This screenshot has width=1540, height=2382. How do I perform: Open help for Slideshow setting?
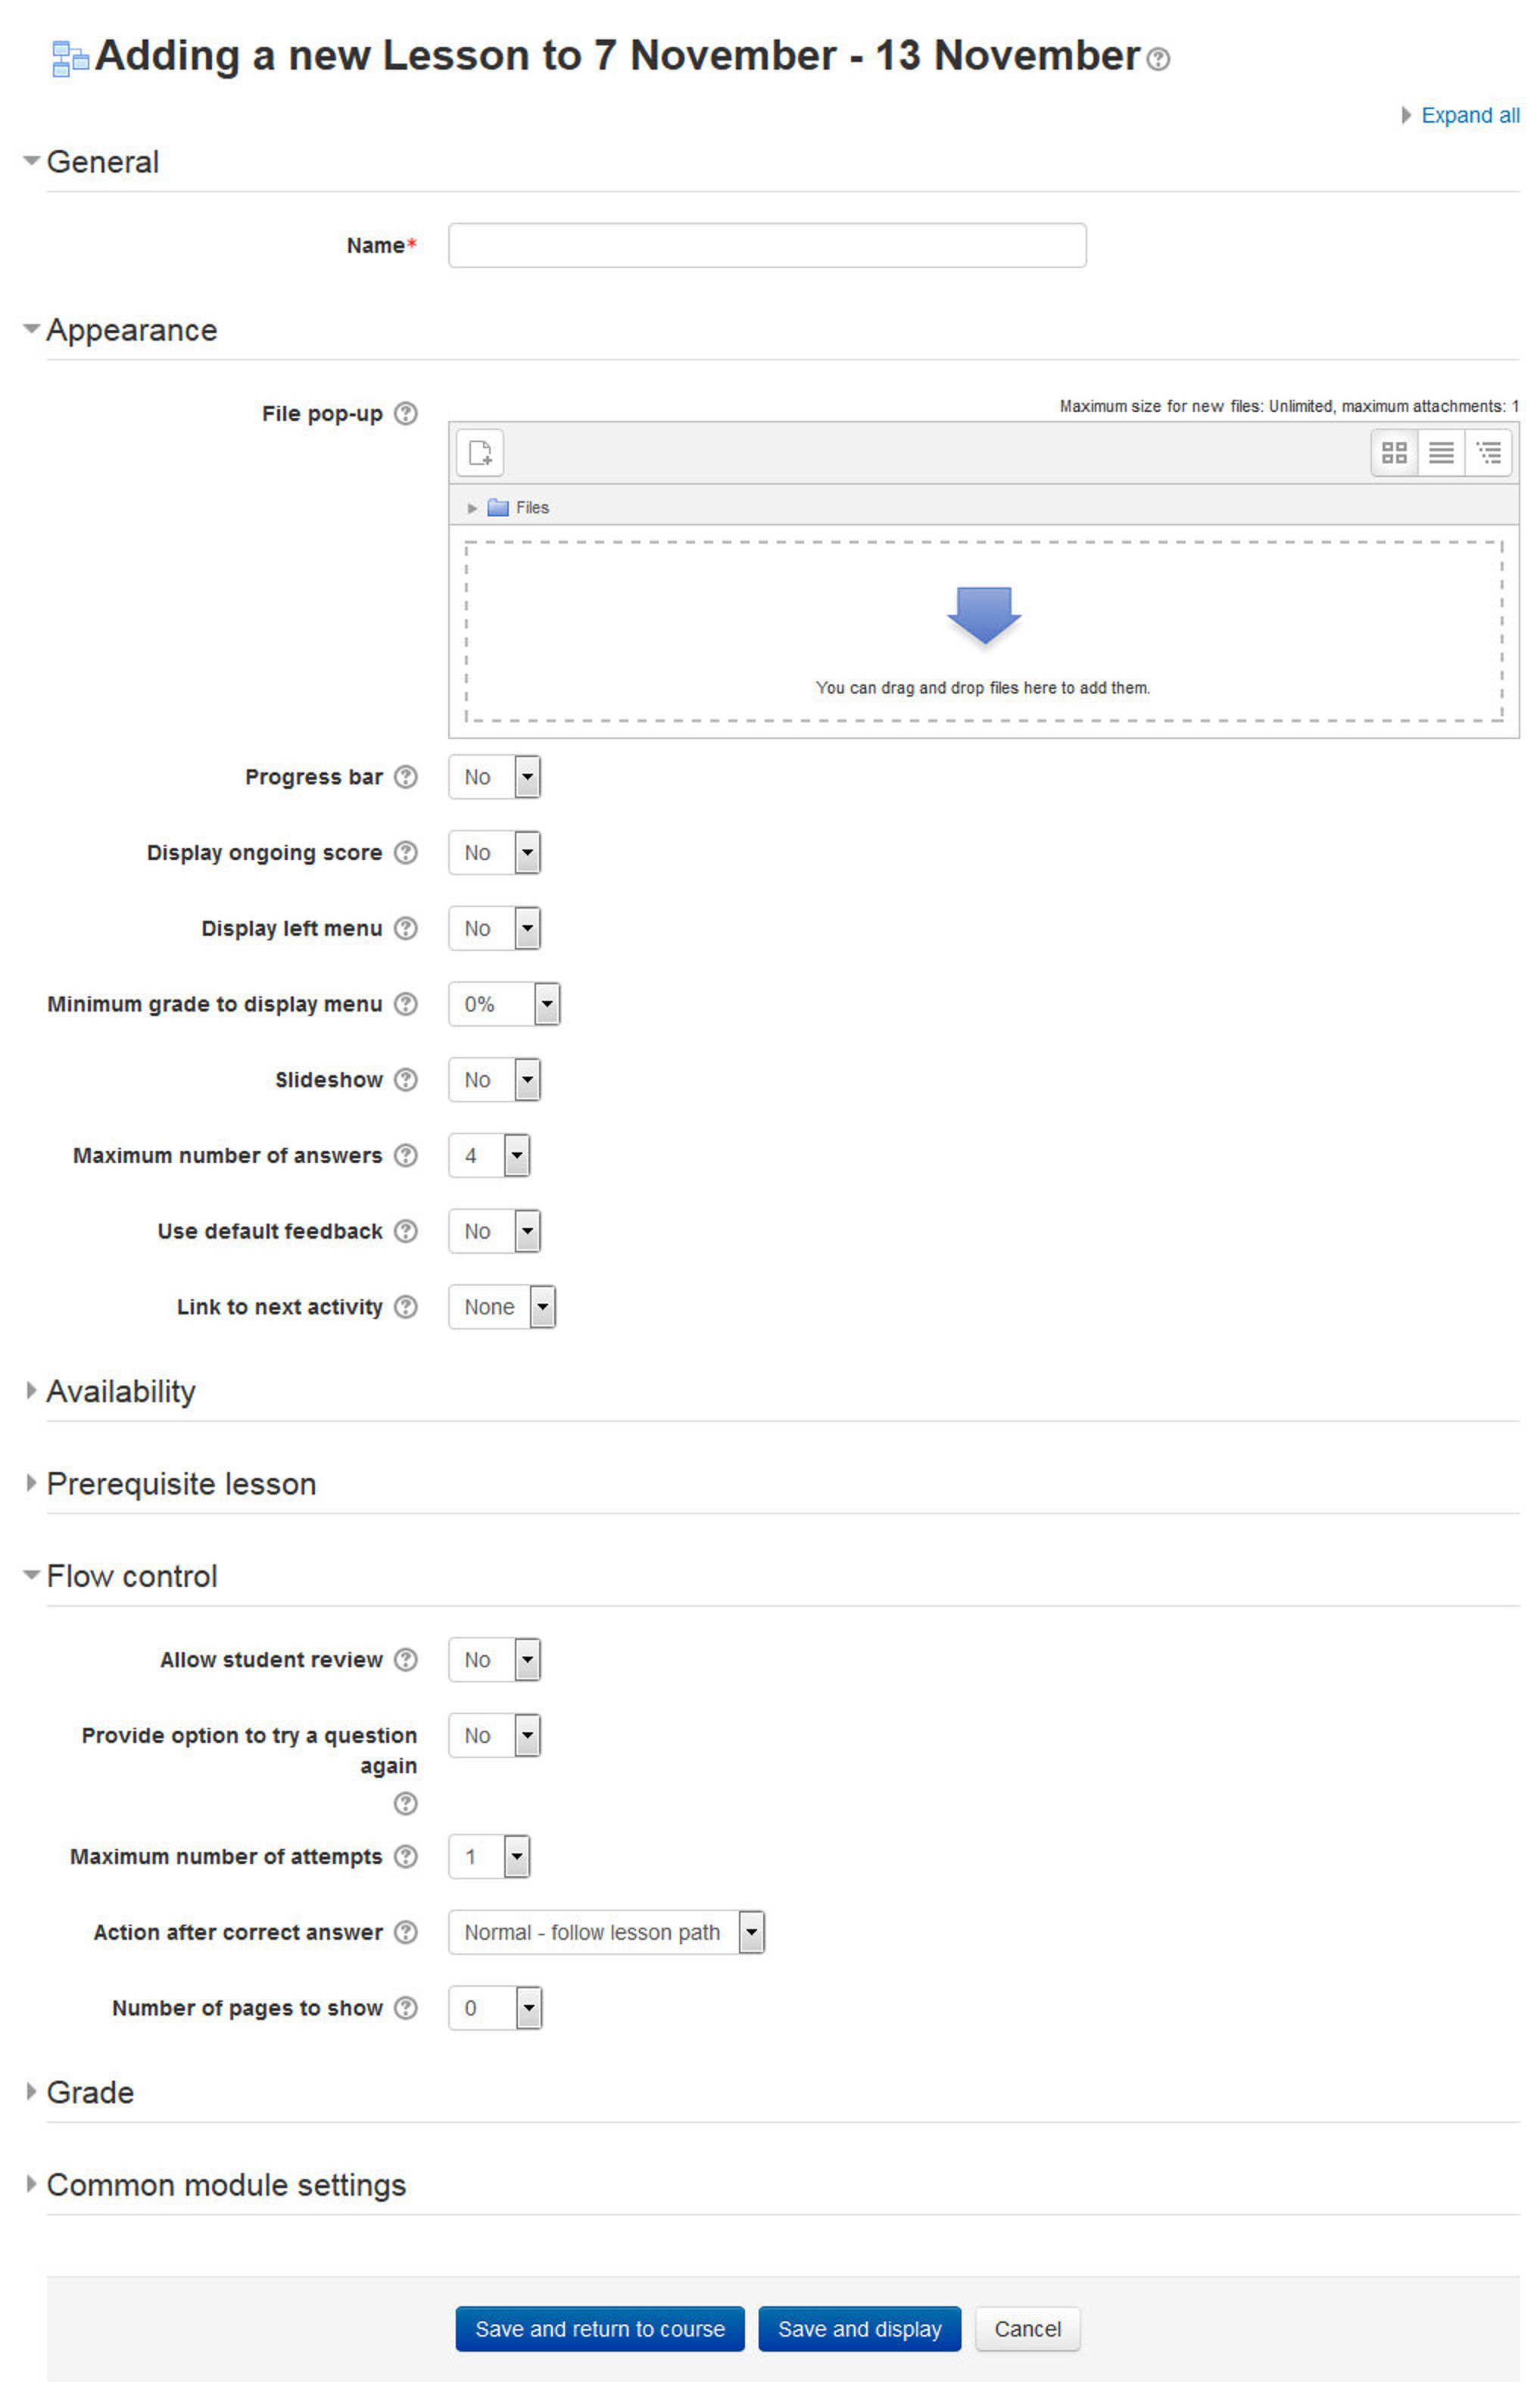tap(406, 1080)
